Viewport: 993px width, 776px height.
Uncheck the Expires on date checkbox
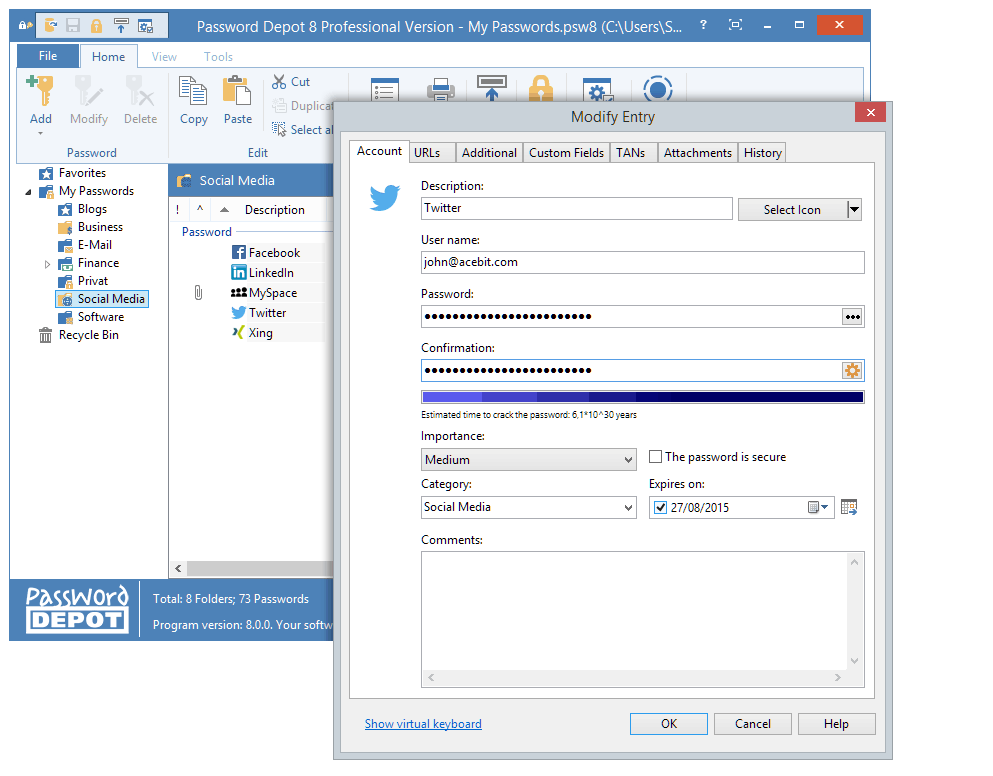(x=661, y=507)
